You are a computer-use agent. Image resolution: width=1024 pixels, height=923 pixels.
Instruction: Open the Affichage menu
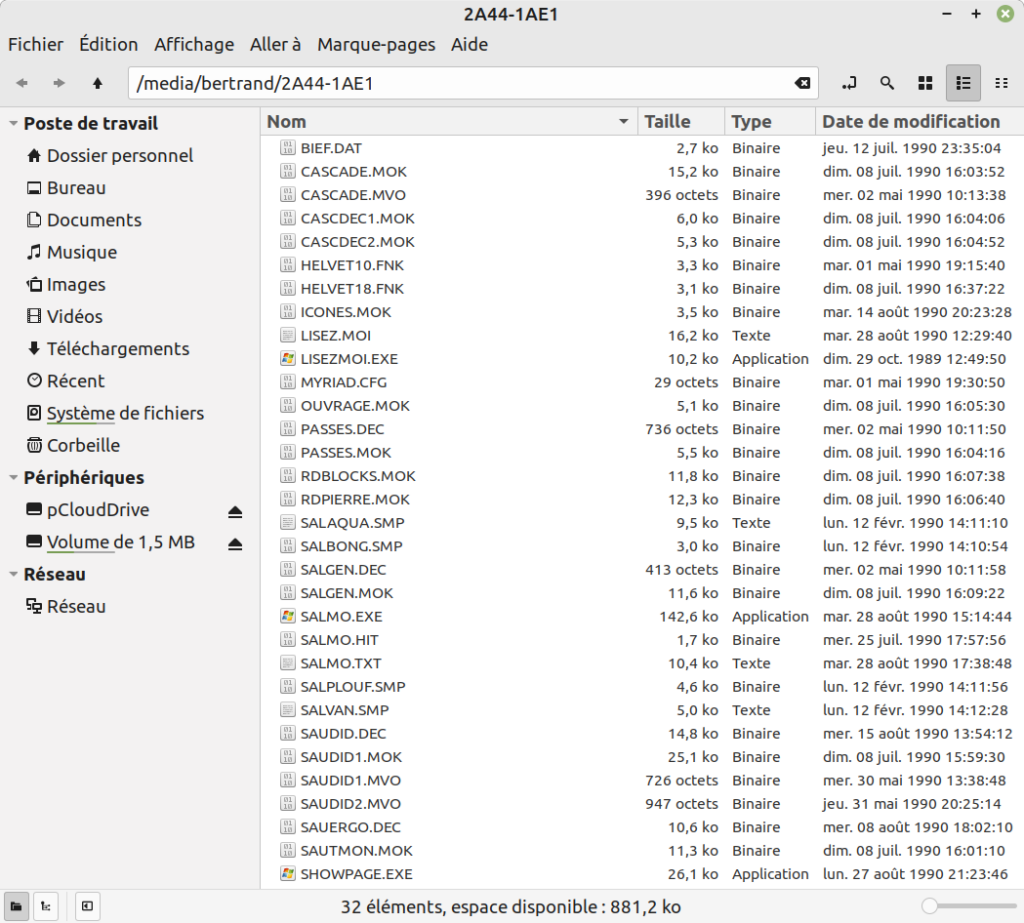click(x=194, y=44)
